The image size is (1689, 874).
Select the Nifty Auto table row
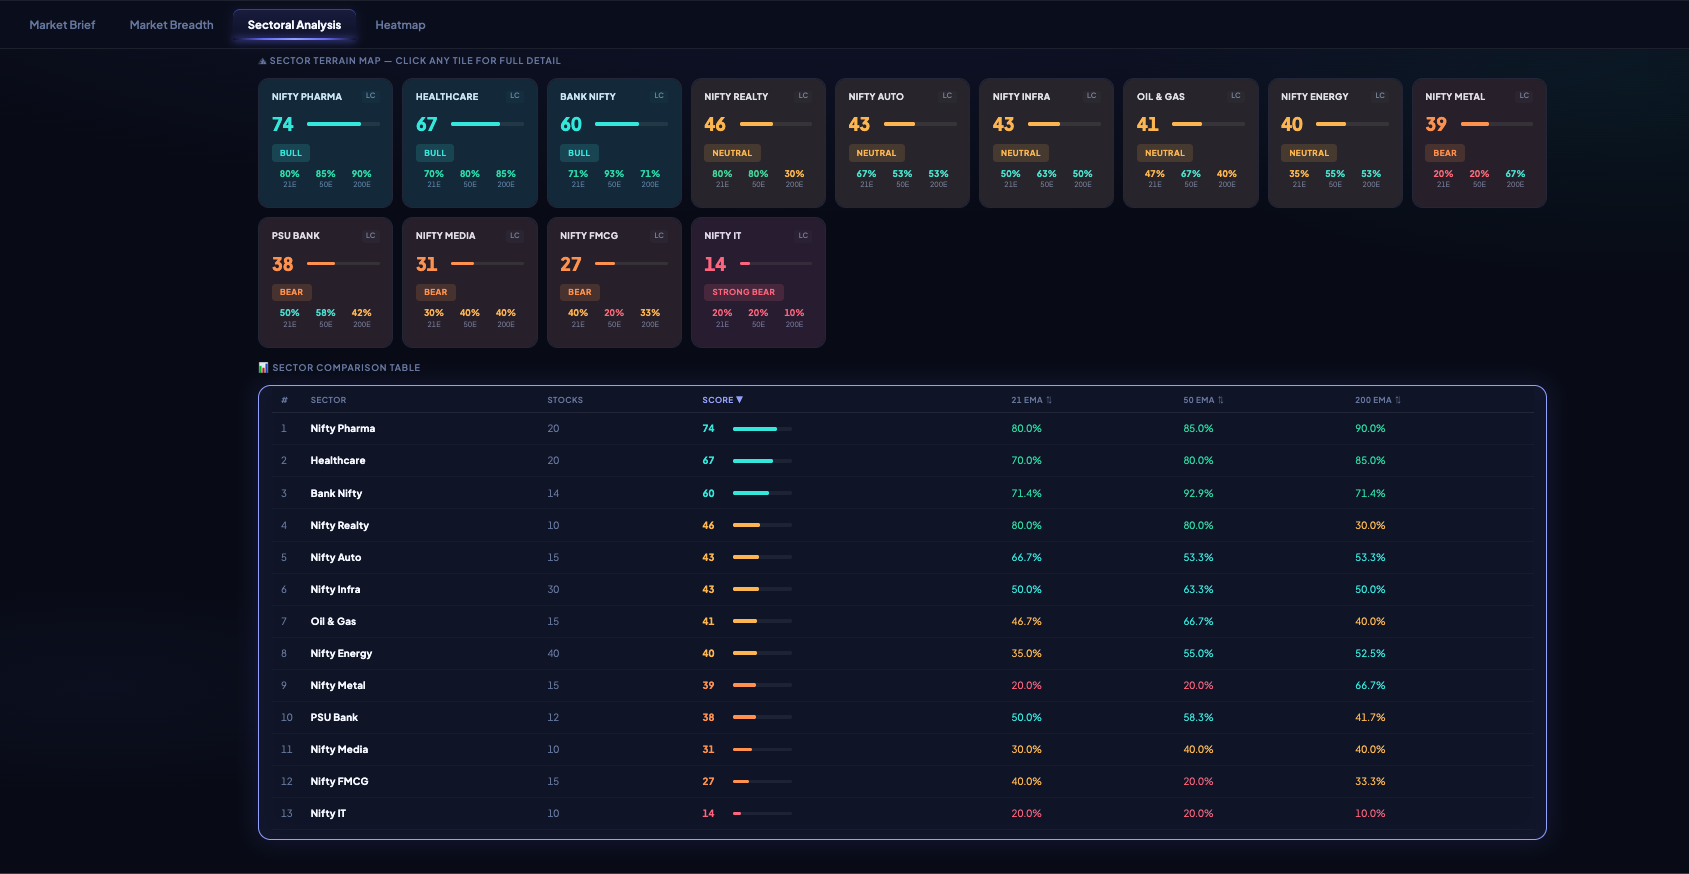[902, 557]
